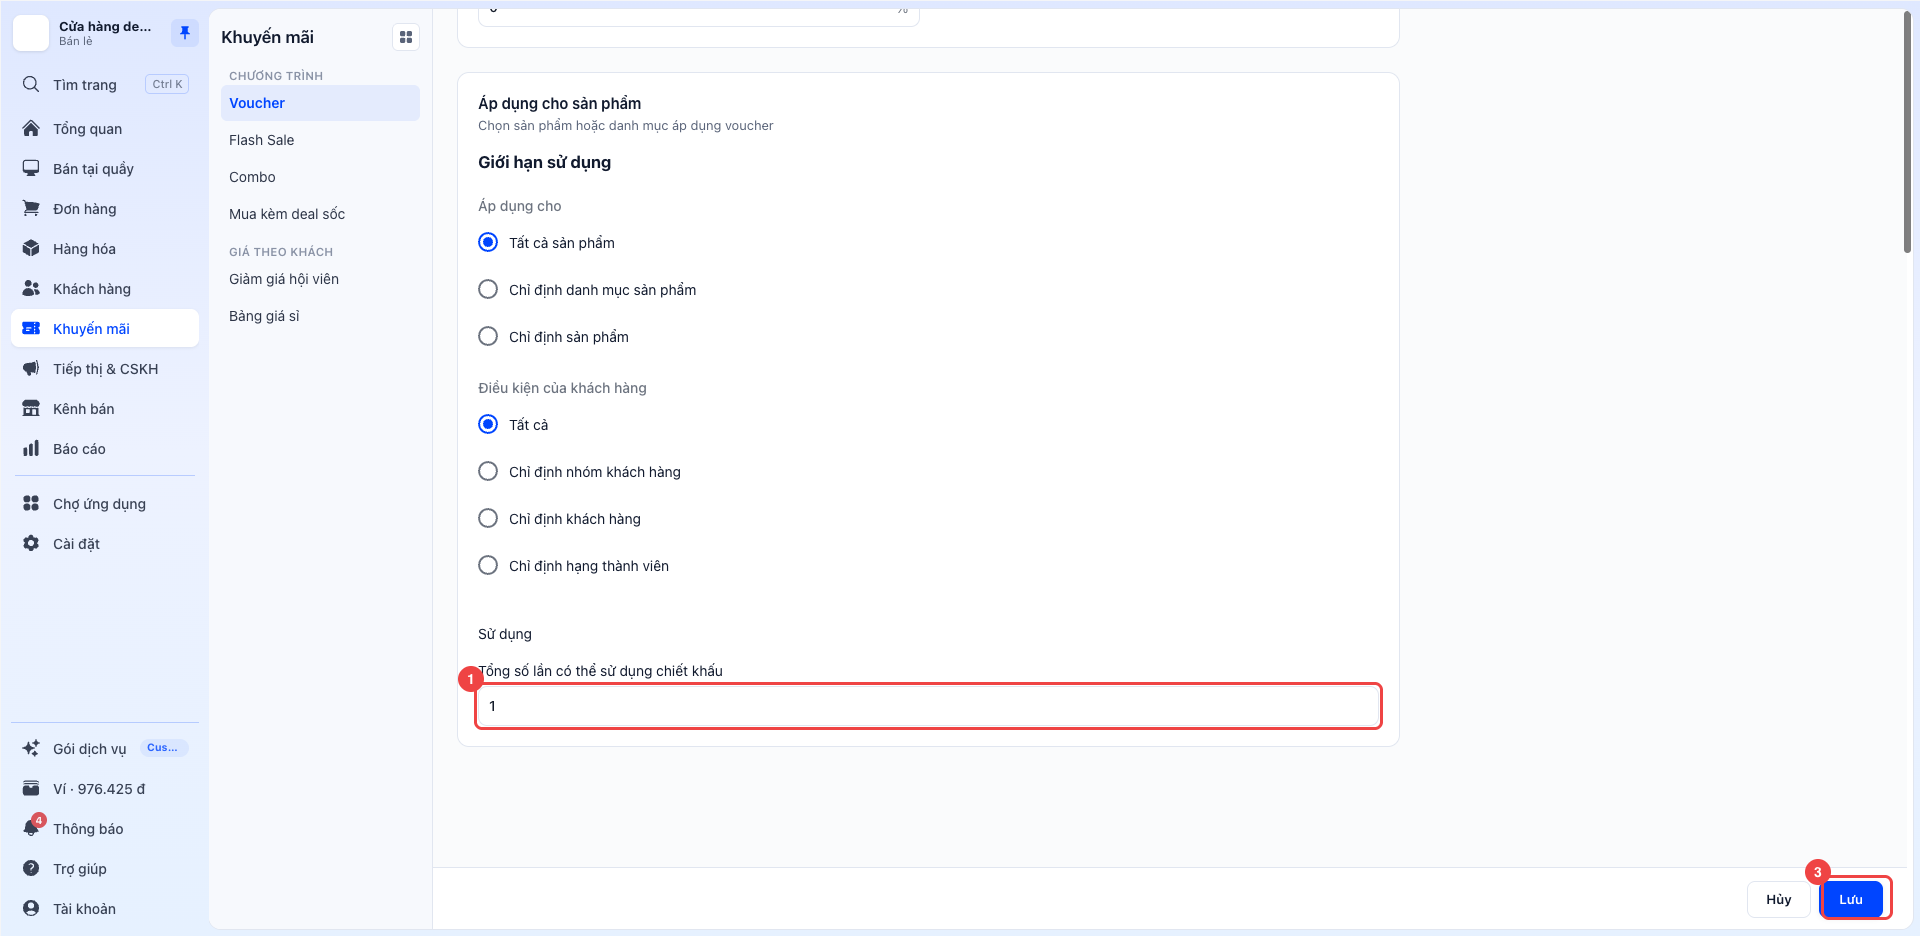The height and width of the screenshot is (936, 1920).
Task: Click the wallet icon next to Ví
Action: pyautogui.click(x=31, y=788)
